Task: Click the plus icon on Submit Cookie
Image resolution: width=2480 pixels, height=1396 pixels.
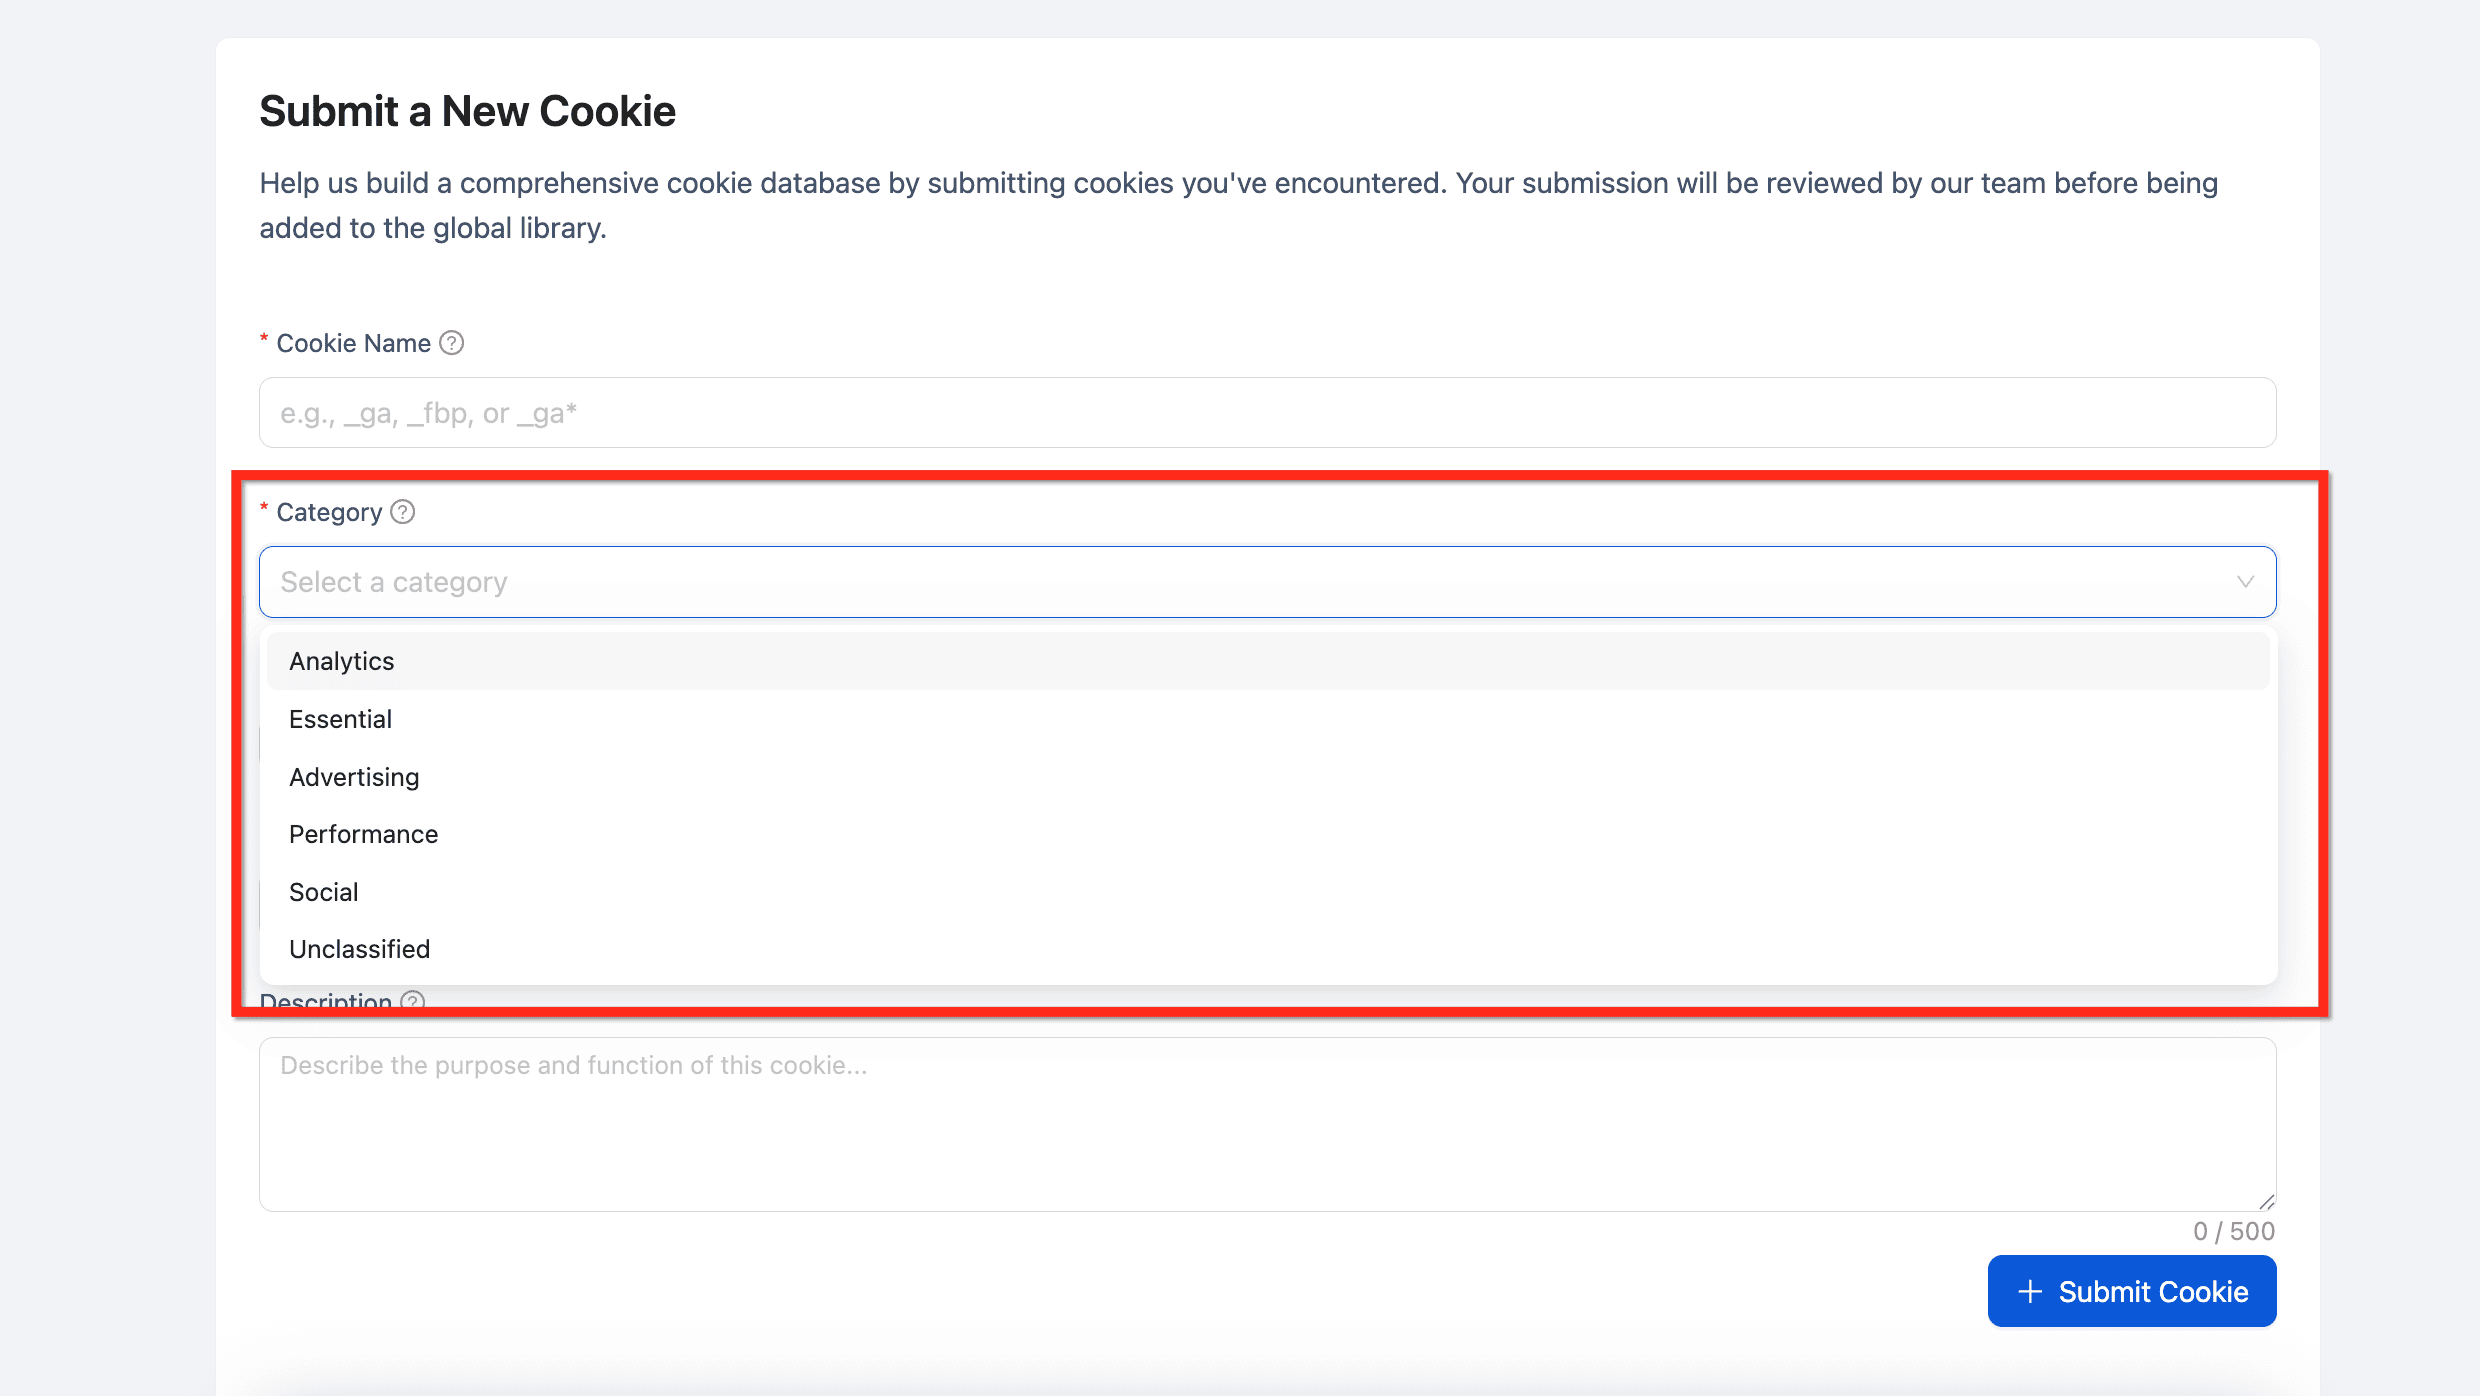Action: (2029, 1290)
